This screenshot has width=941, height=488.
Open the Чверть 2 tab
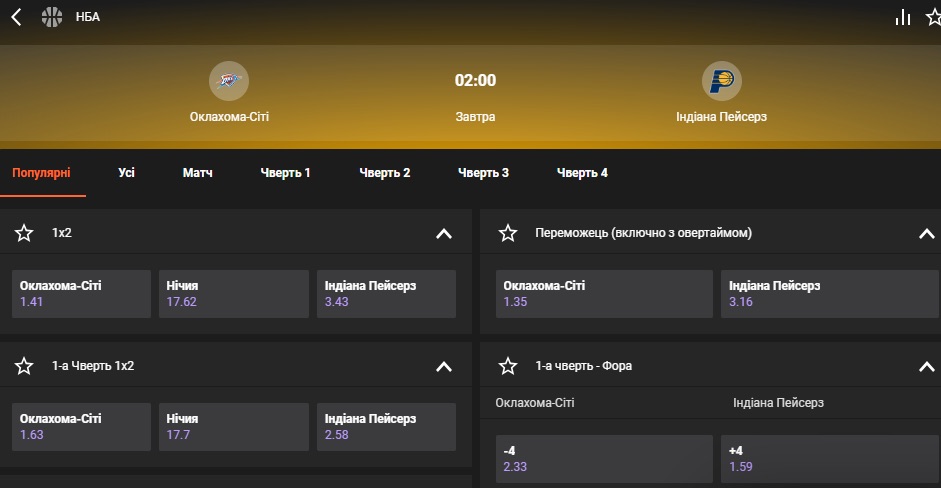pyautogui.click(x=385, y=173)
